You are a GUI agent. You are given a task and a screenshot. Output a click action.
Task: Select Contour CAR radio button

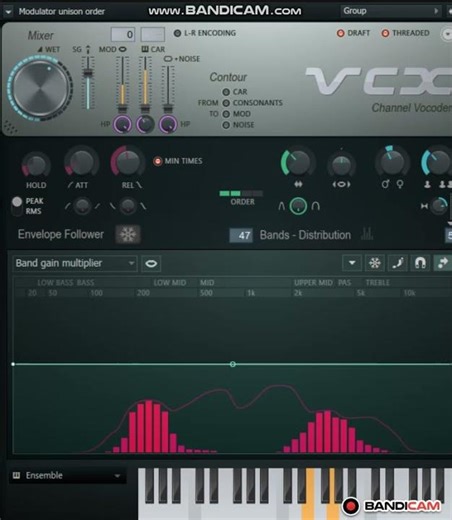pos(226,92)
